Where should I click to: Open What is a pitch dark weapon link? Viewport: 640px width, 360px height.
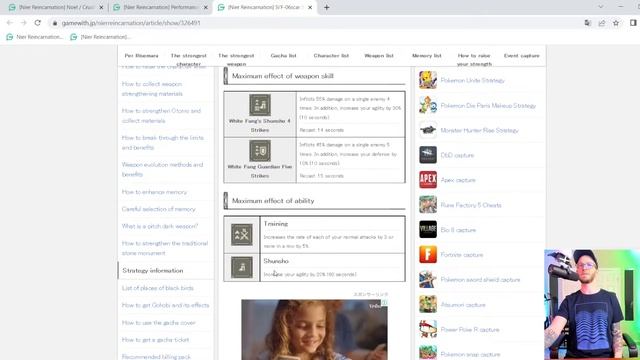pyautogui.click(x=160, y=226)
